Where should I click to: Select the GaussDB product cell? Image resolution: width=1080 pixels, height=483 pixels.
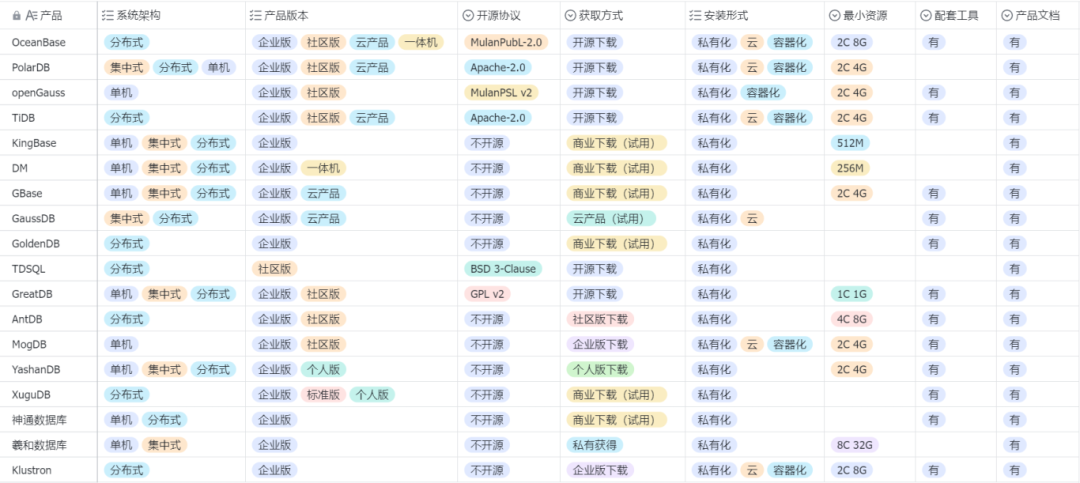point(49,218)
